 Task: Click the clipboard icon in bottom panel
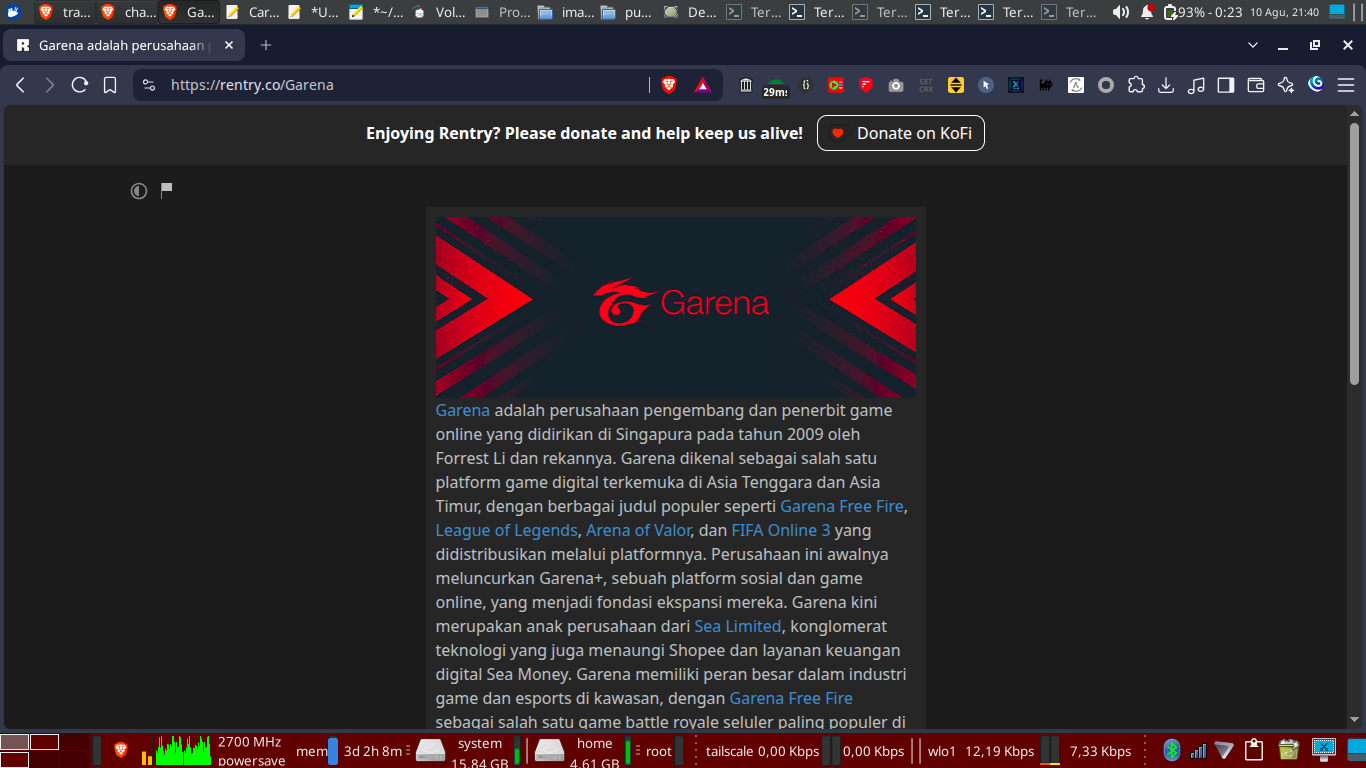pyautogui.click(x=1254, y=750)
